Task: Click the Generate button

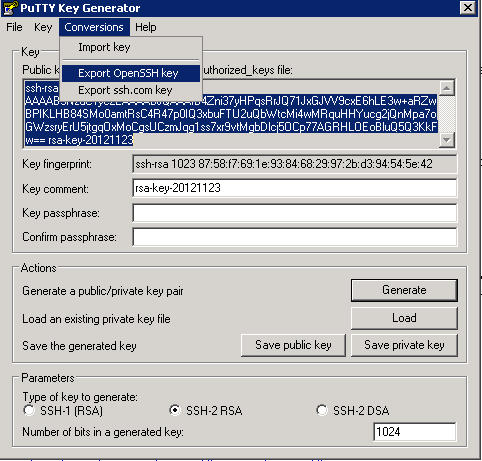Action: [404, 290]
